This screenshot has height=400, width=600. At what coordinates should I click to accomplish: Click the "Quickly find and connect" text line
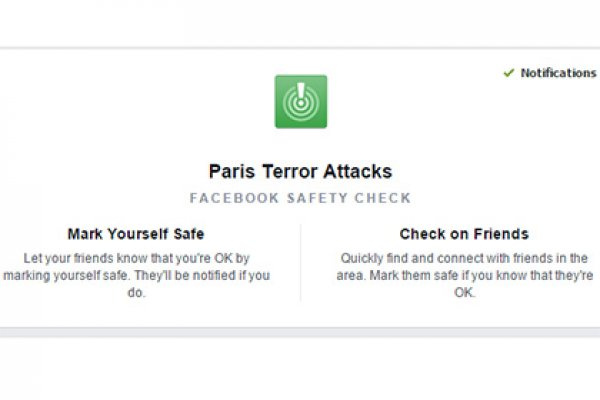click(464, 257)
